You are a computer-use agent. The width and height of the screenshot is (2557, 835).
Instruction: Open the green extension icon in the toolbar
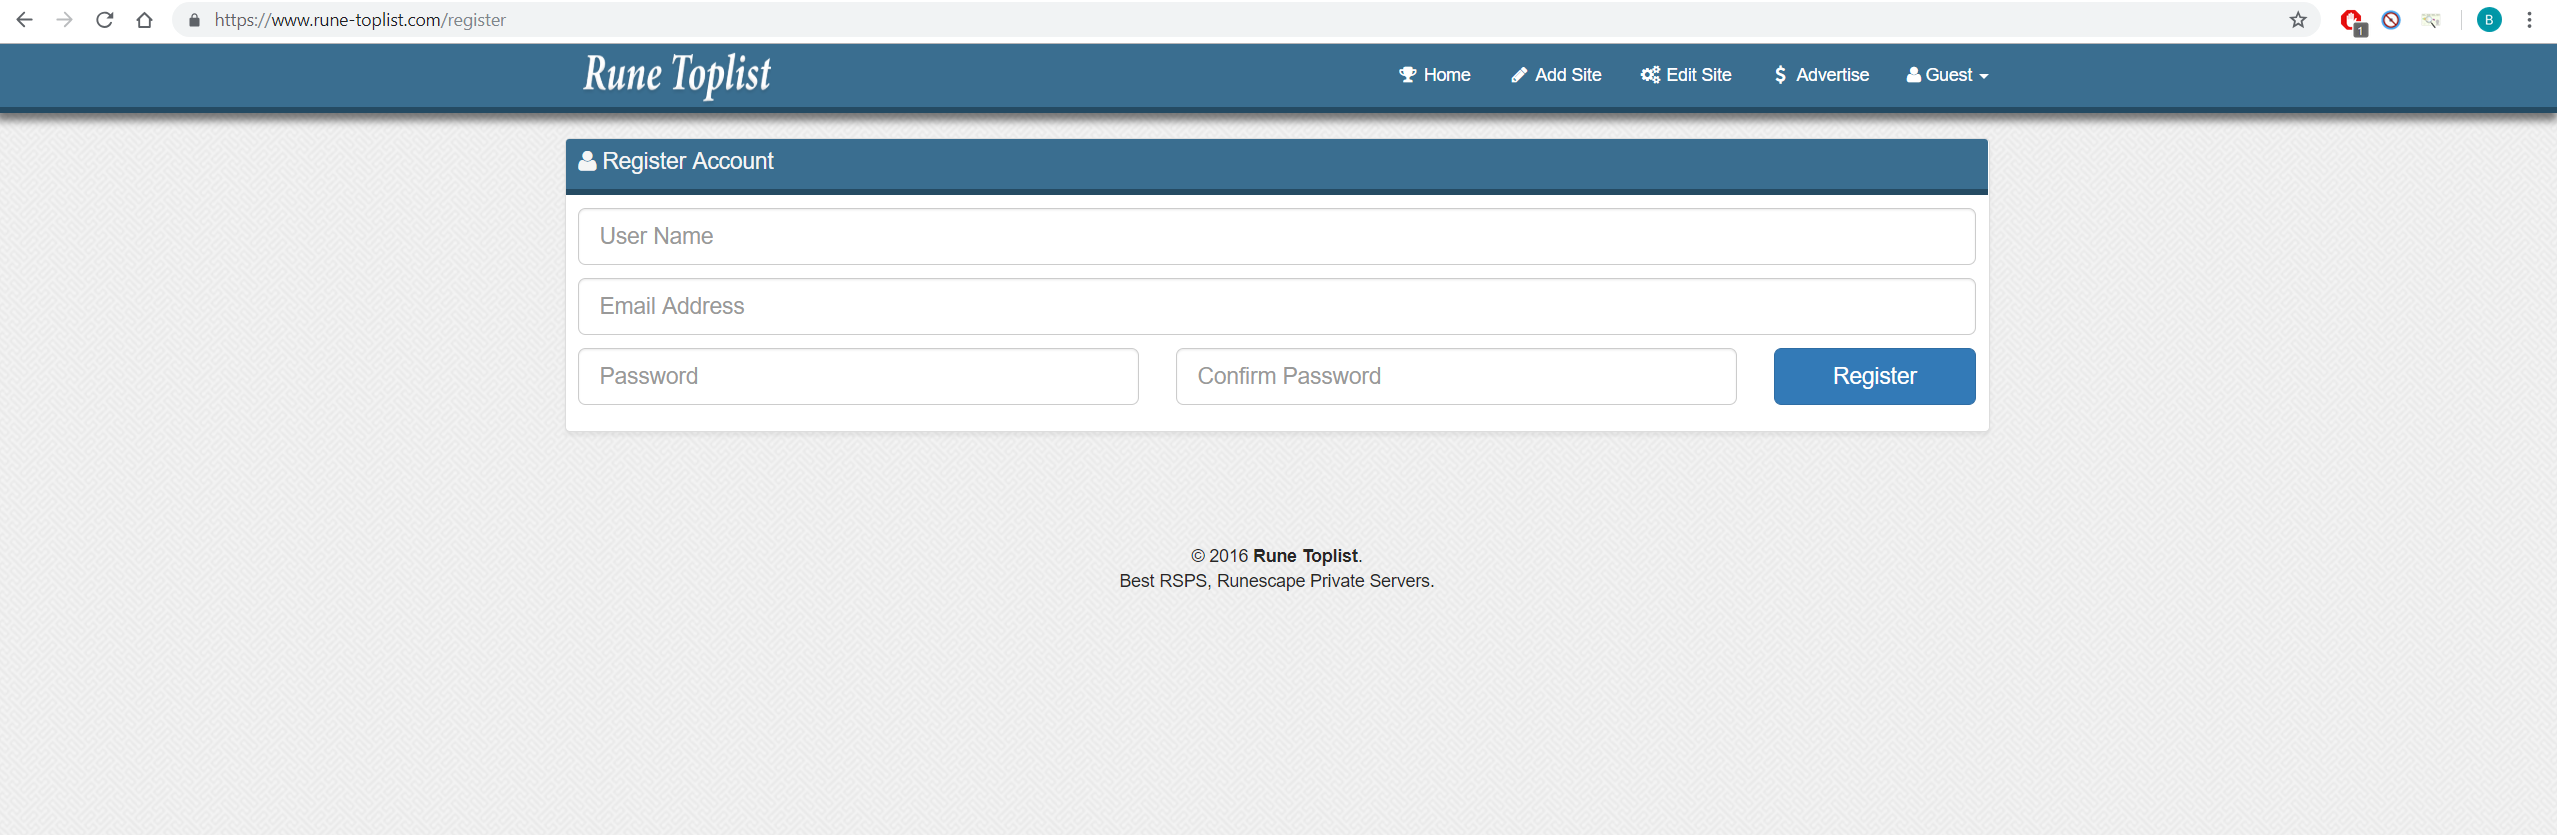[x=2431, y=20]
